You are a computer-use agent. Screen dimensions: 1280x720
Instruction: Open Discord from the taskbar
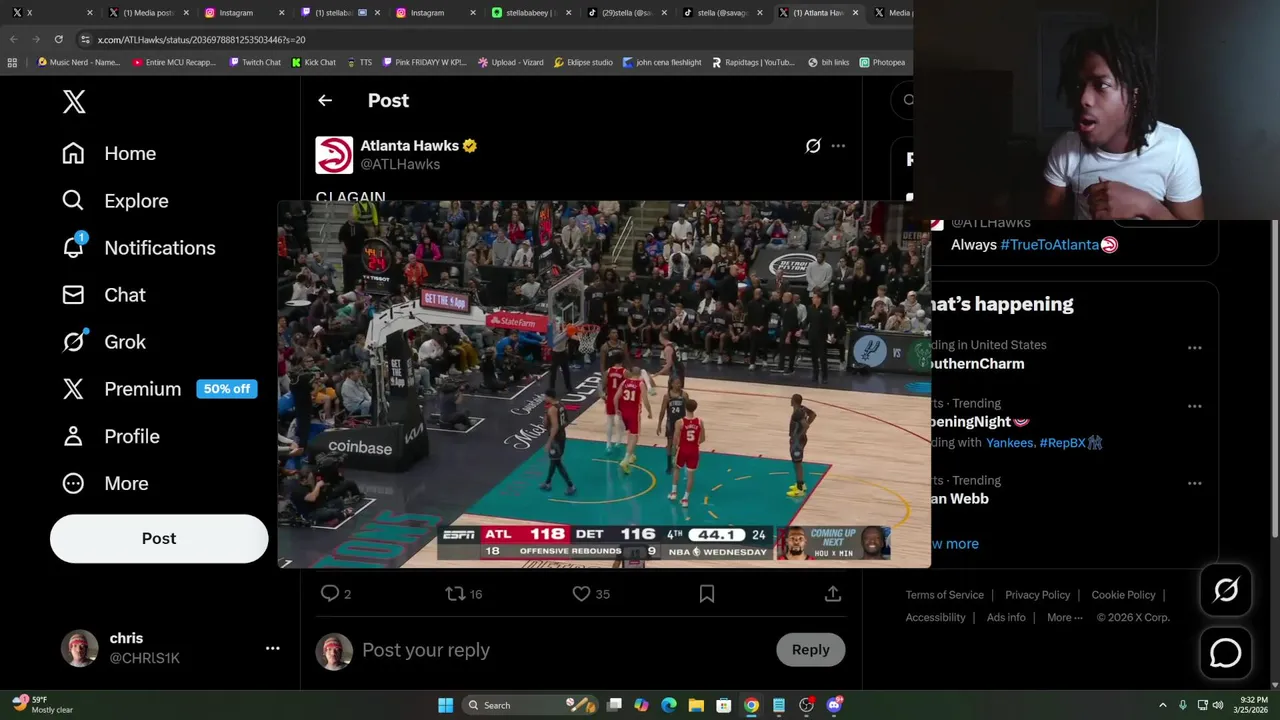(833, 705)
